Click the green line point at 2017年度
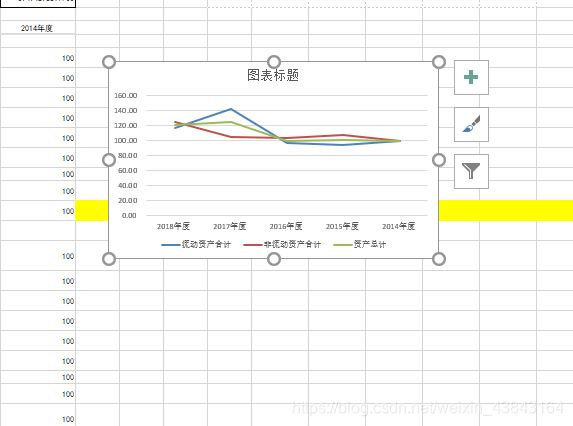Viewport: 573px width, 426px height. click(x=231, y=122)
